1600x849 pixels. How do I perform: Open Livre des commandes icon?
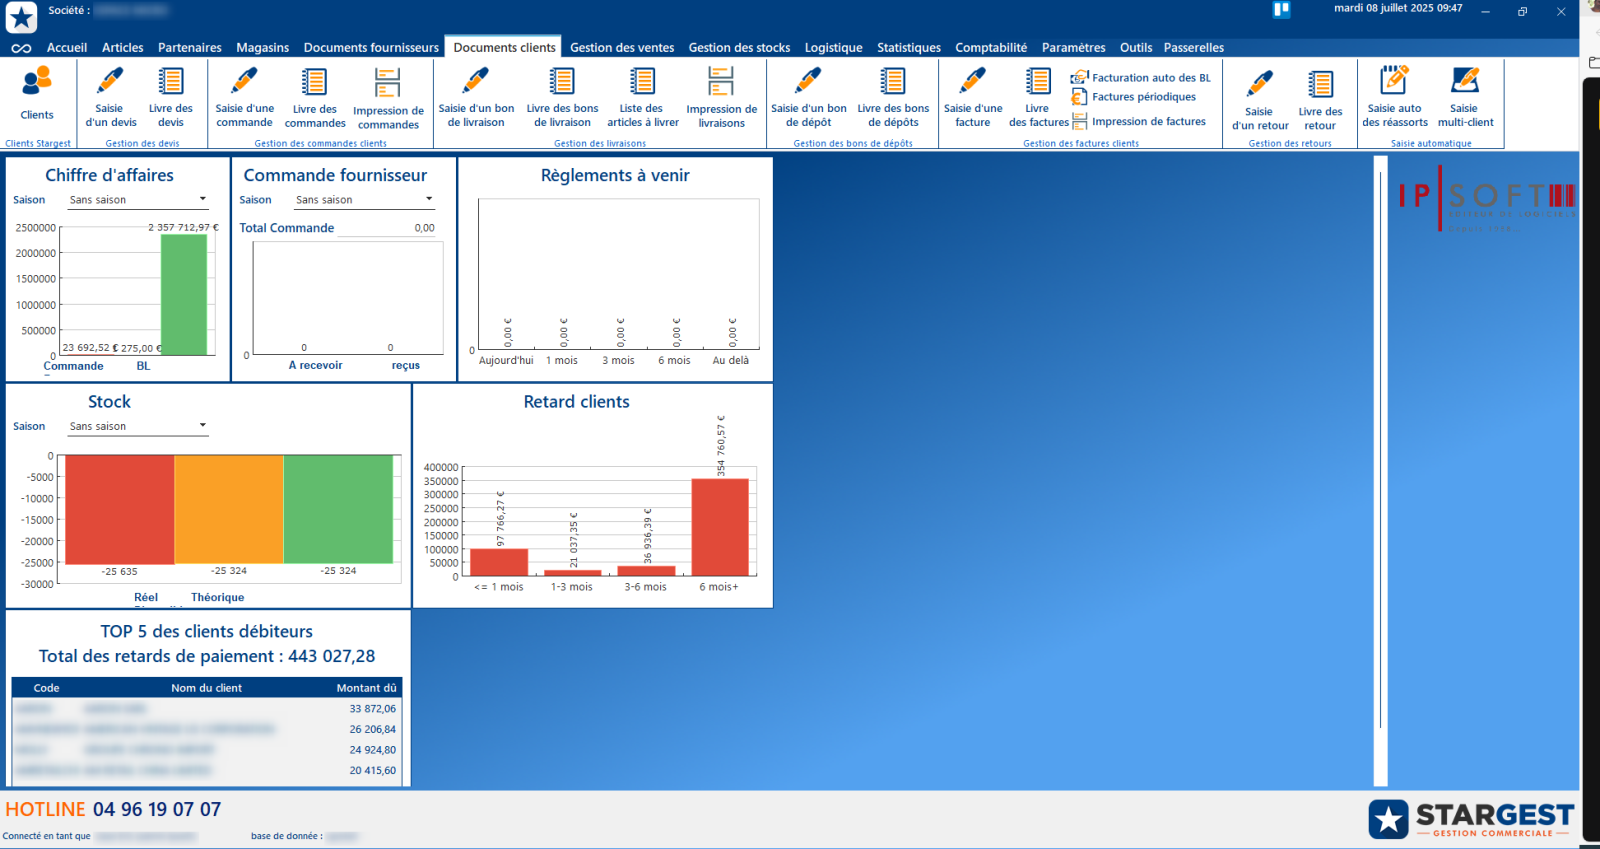[315, 82]
